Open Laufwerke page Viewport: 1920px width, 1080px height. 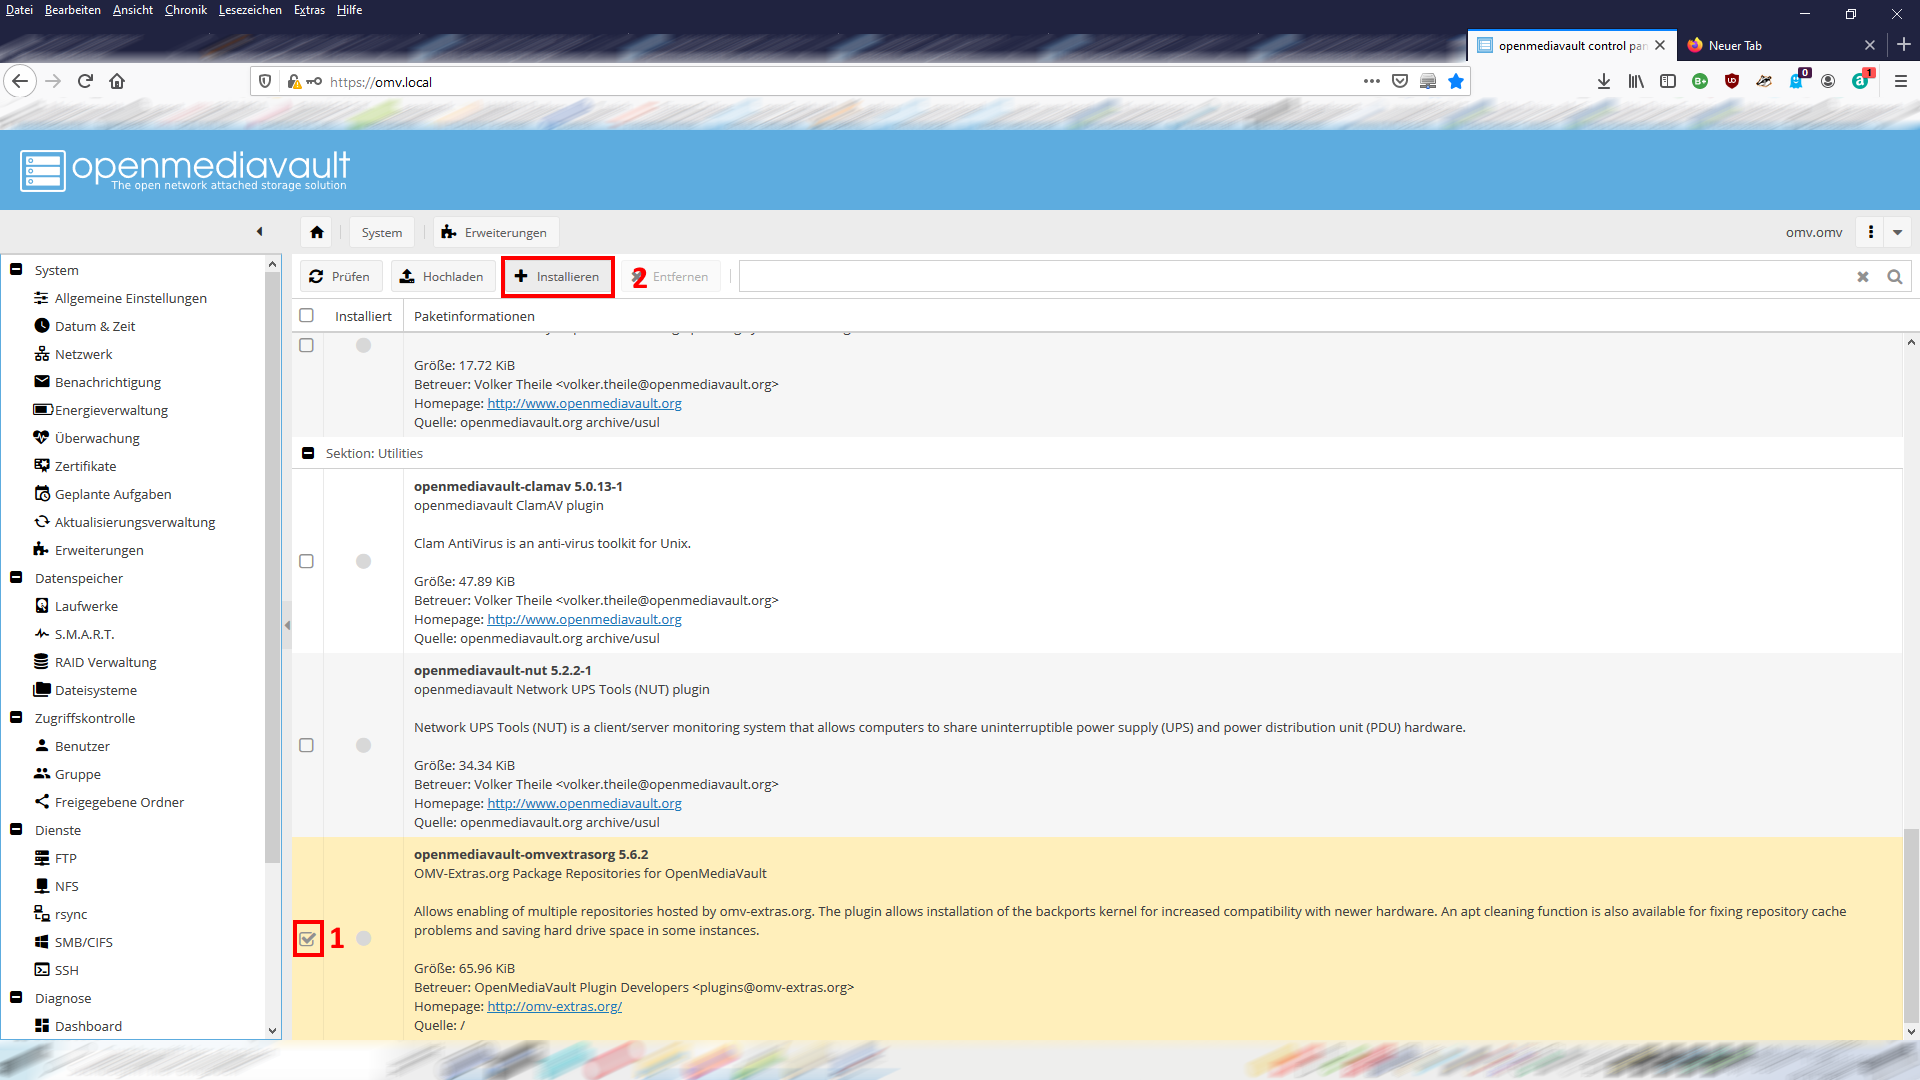coord(85,606)
